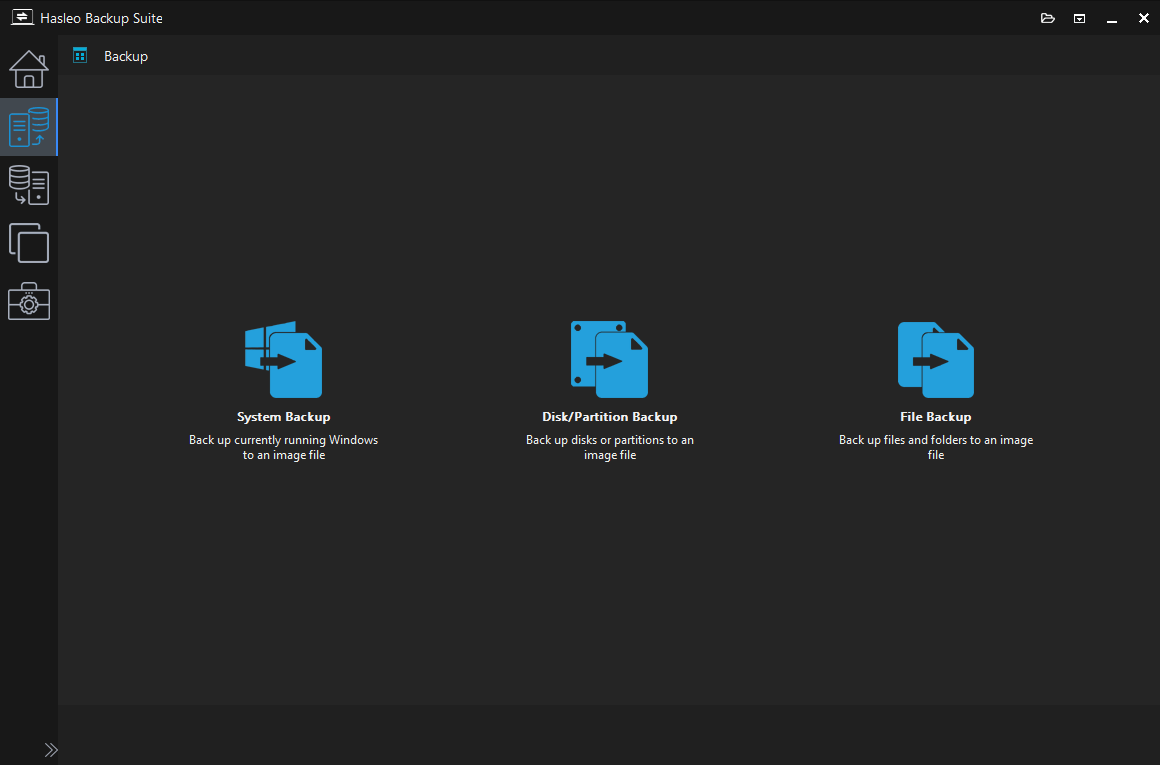
Task: Open the Restore section in the sidebar
Action: click(x=29, y=185)
